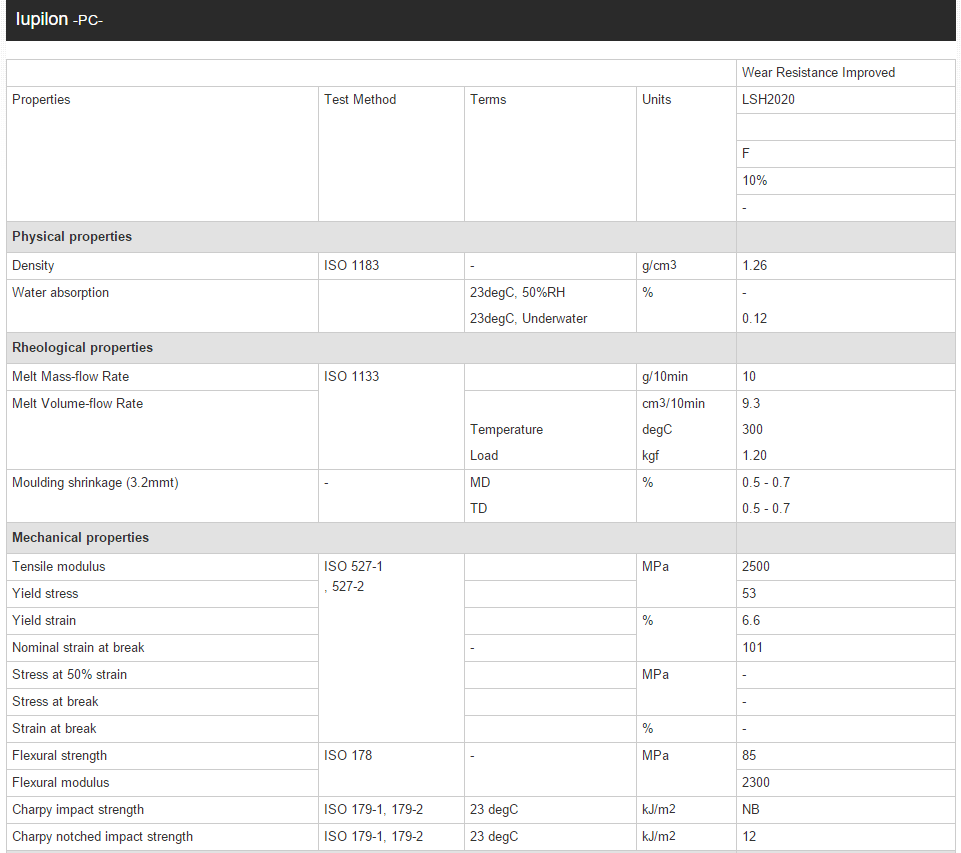Screen dimensions: 961x853
Task: Click the Tensile modulus value 2500
Action: 756,567
